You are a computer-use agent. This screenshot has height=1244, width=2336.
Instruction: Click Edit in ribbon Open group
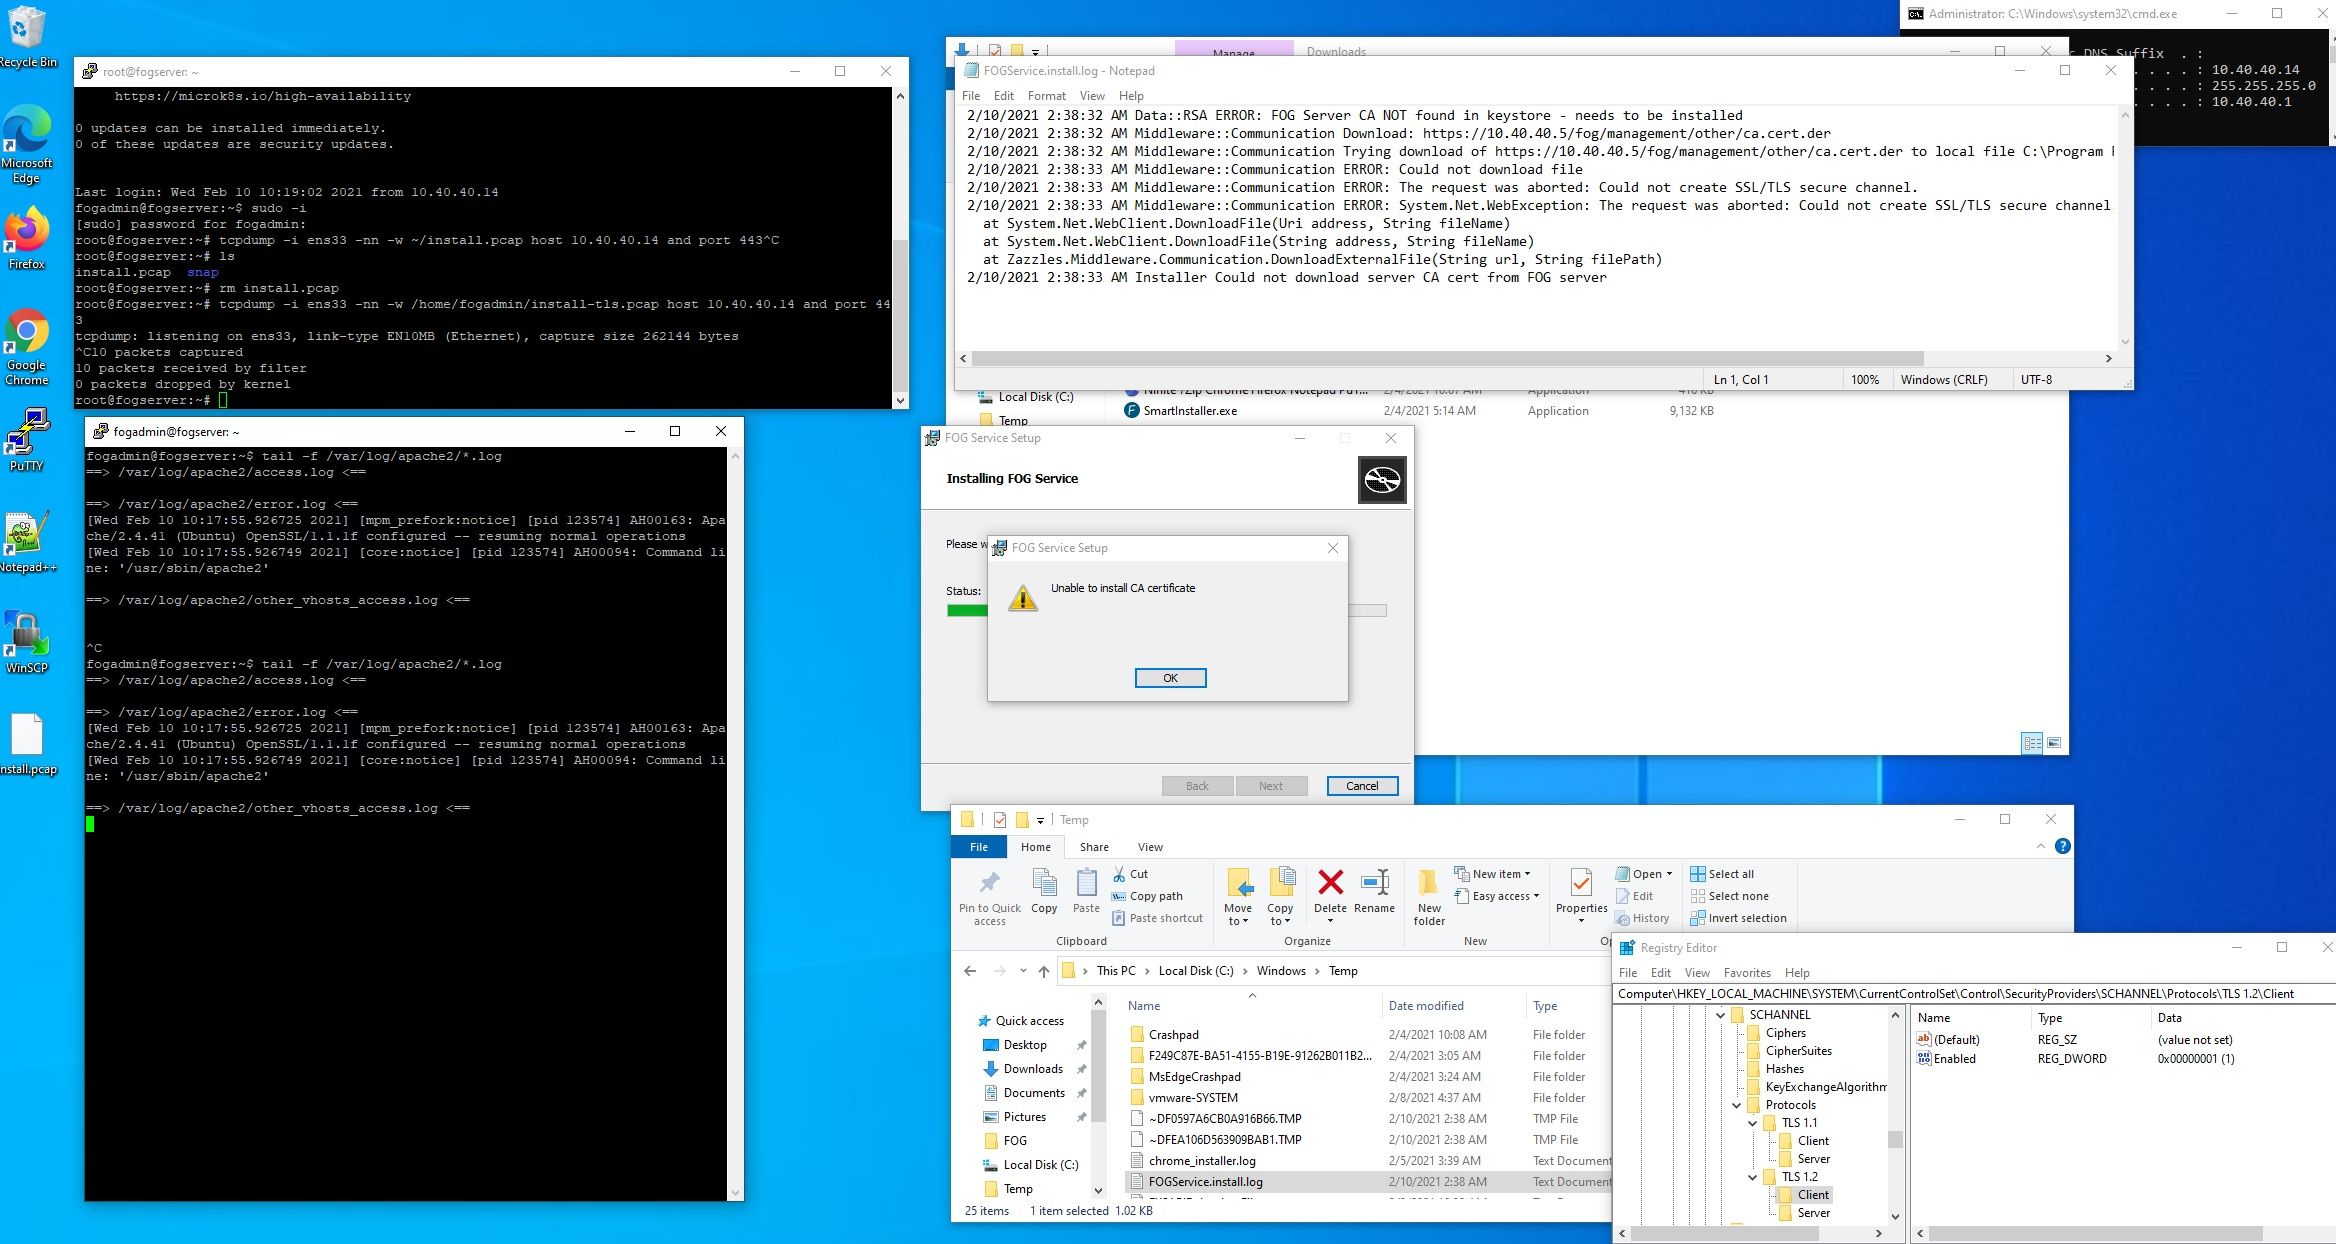(1634, 896)
